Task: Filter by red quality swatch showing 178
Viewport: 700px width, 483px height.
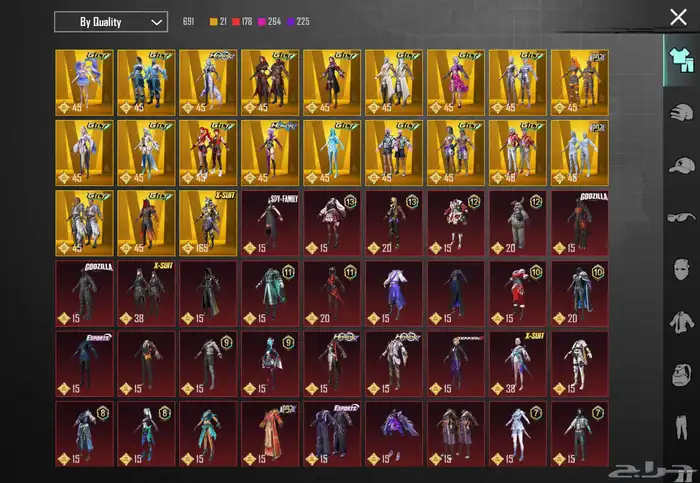Action: click(x=239, y=22)
